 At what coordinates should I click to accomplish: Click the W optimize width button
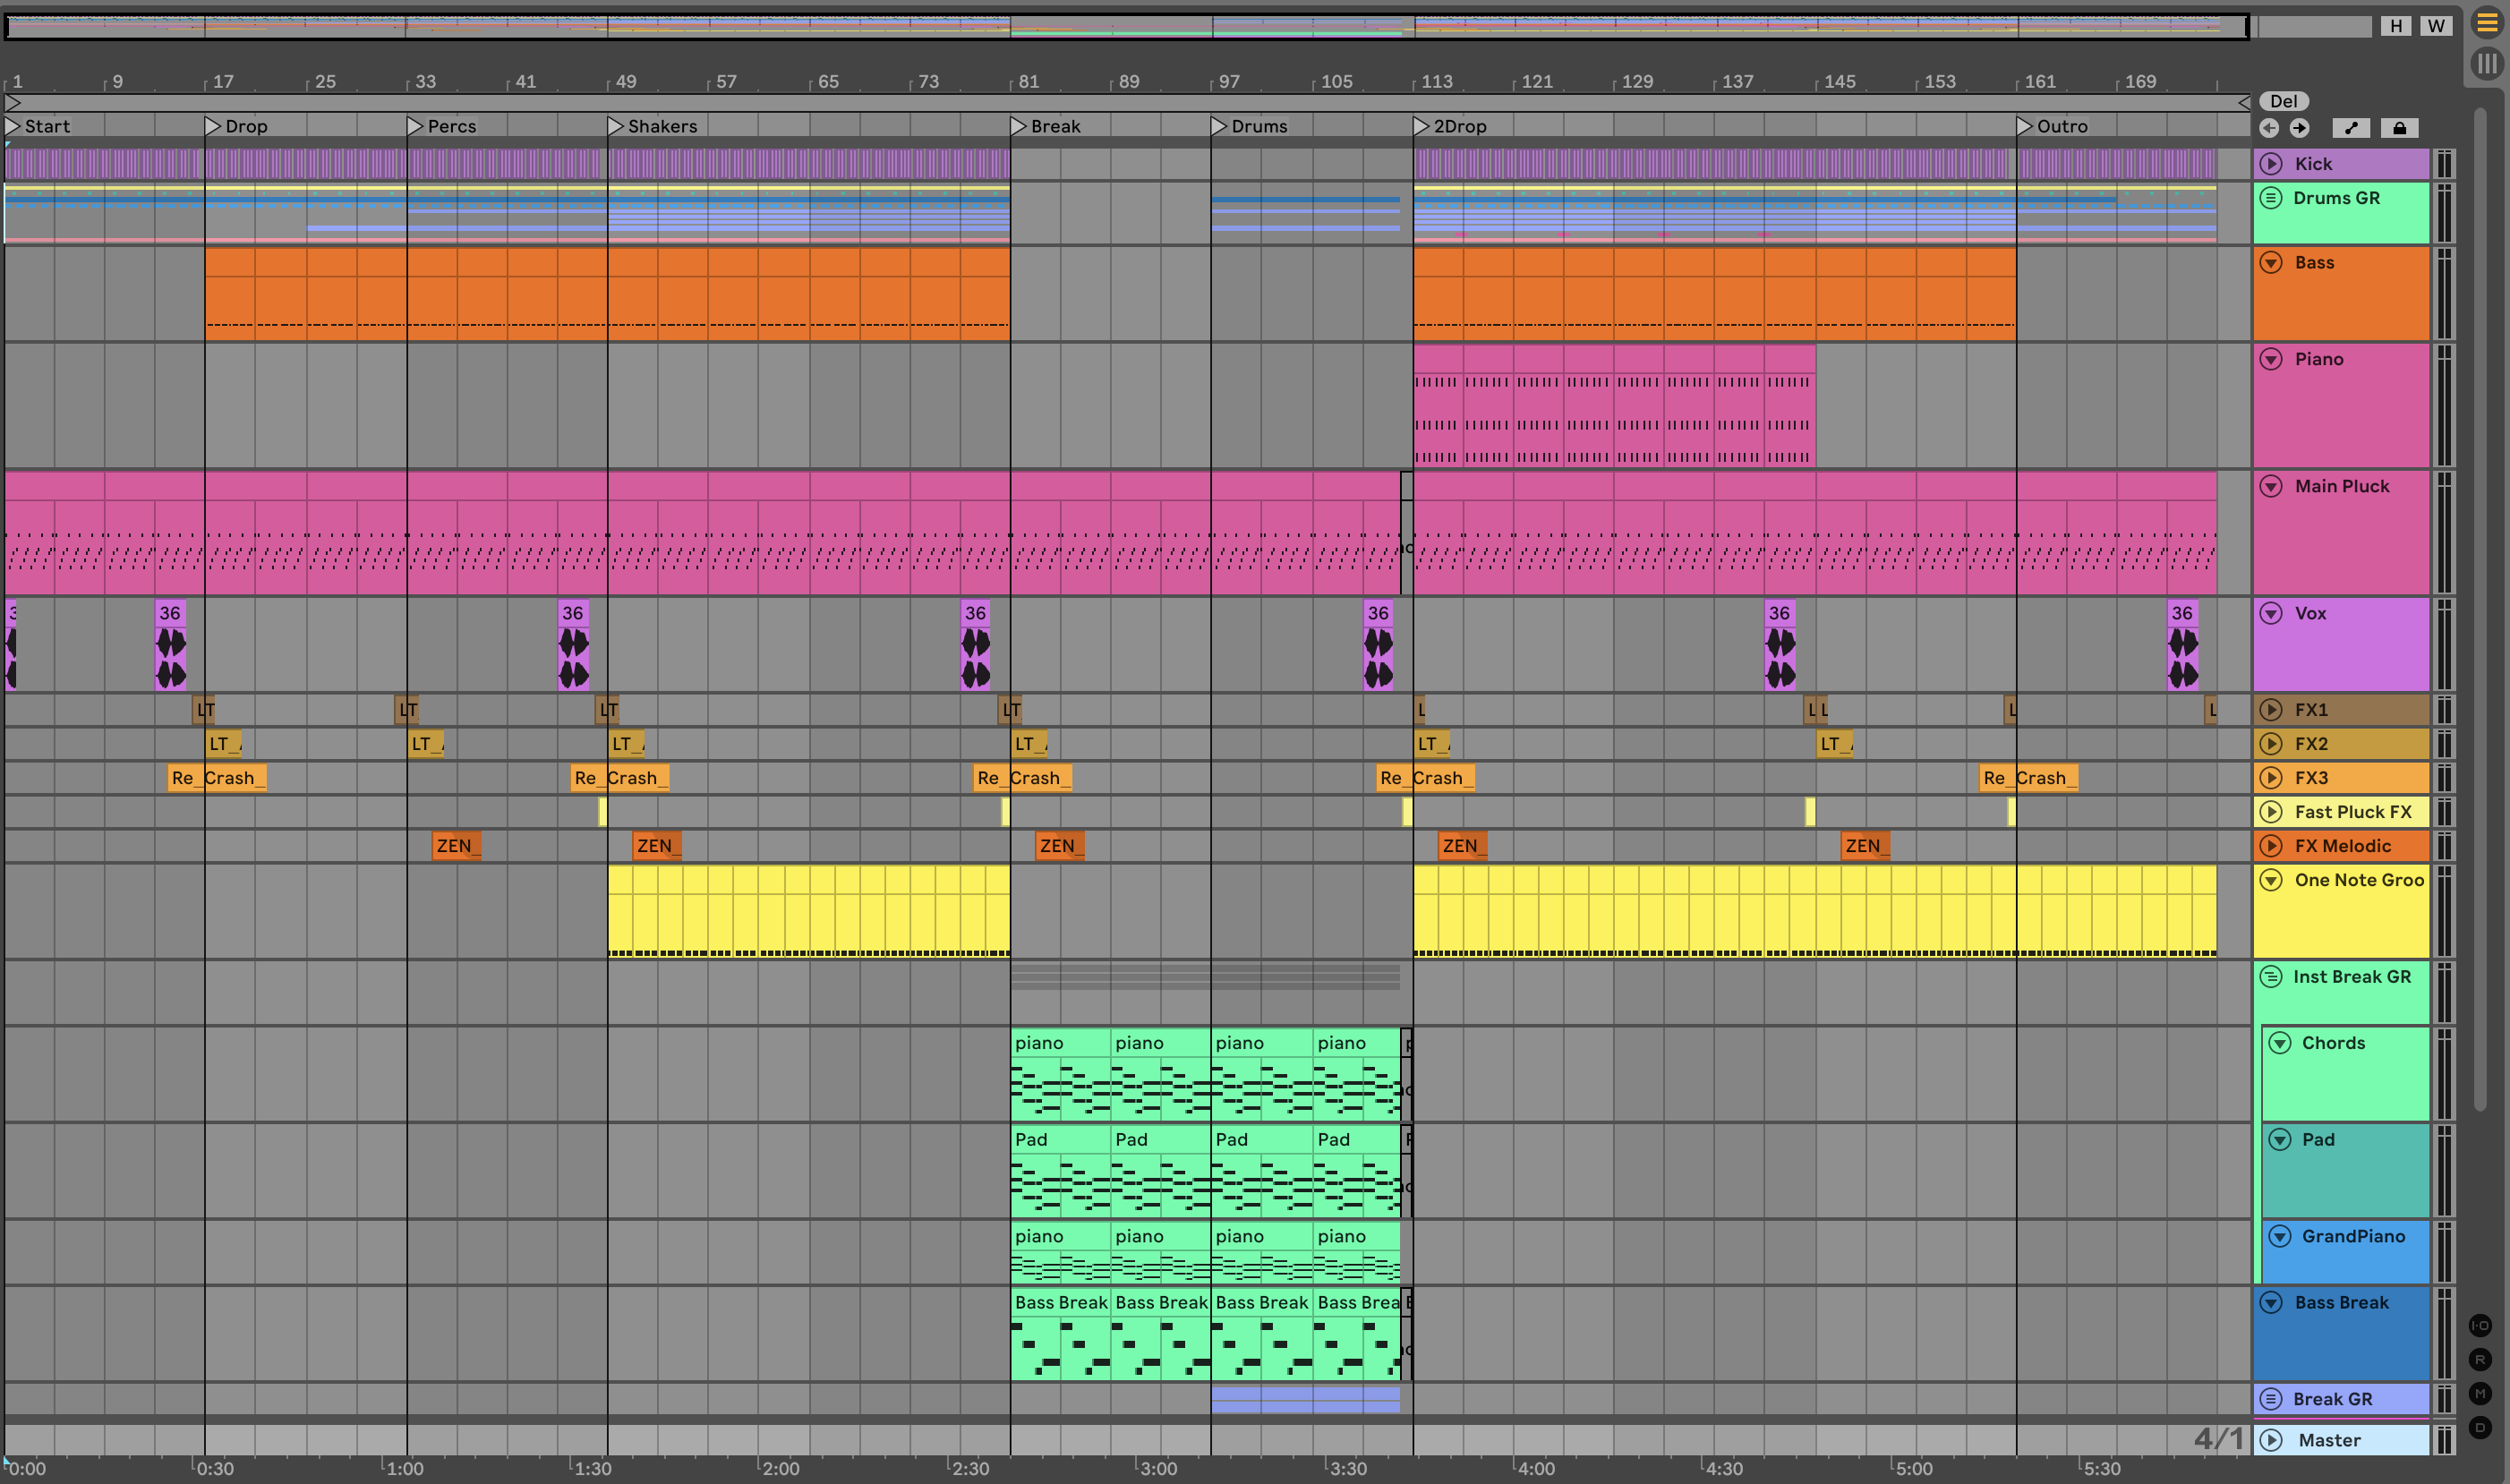tap(2436, 26)
